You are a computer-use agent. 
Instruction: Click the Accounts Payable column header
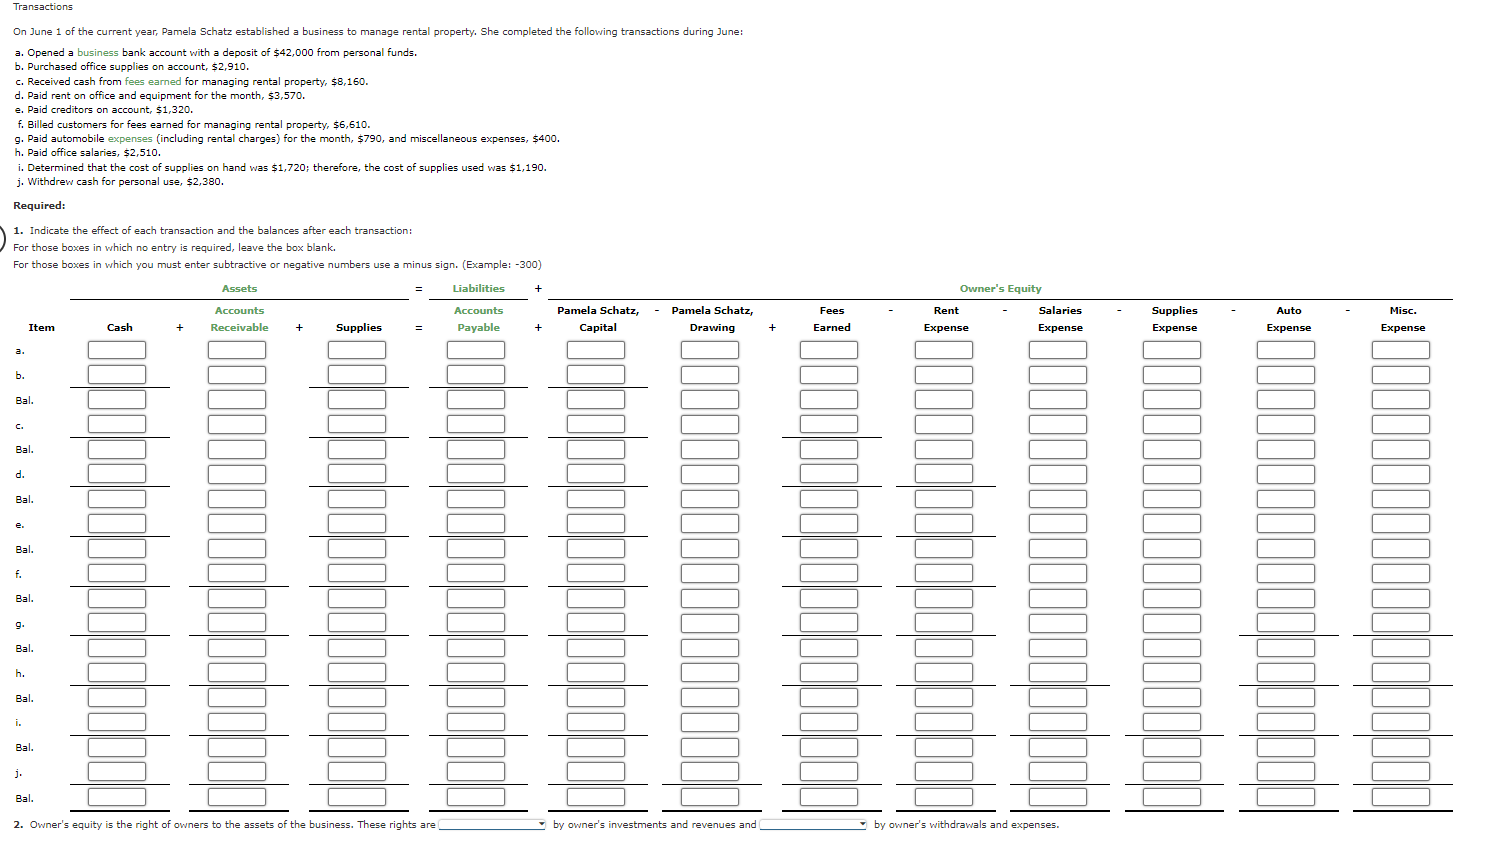pos(479,319)
